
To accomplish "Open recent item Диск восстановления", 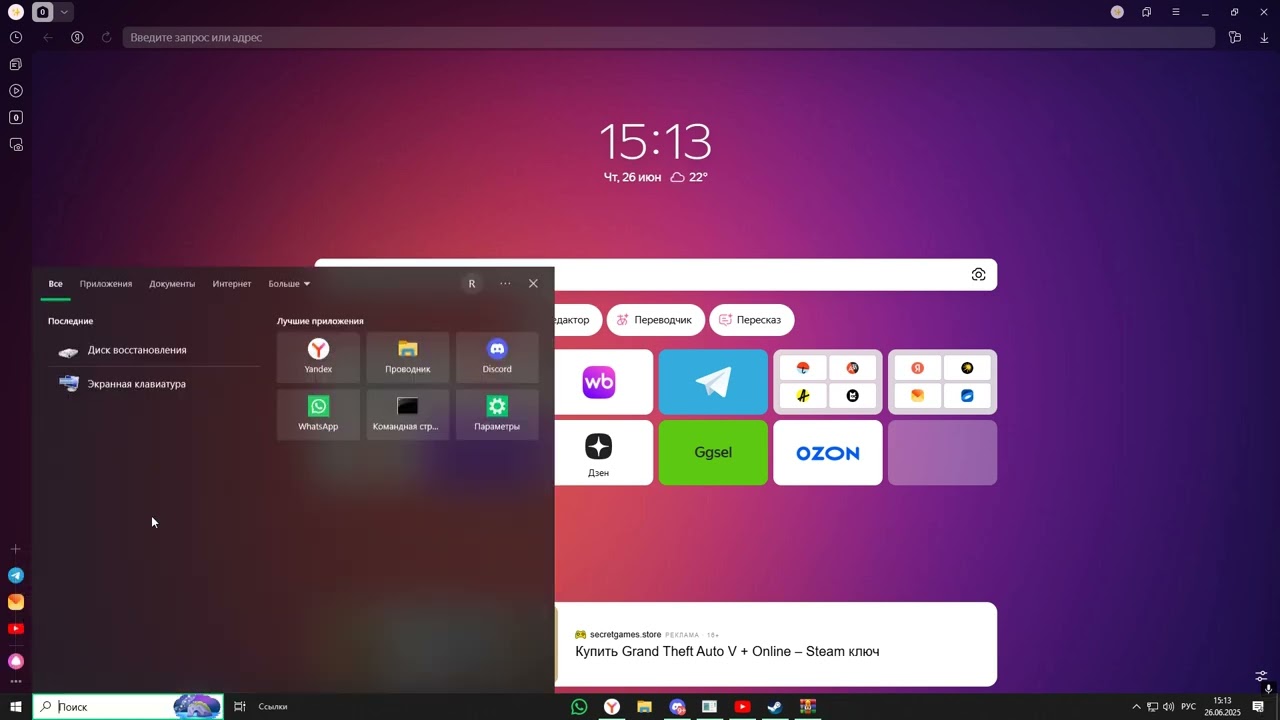I will (154, 350).
